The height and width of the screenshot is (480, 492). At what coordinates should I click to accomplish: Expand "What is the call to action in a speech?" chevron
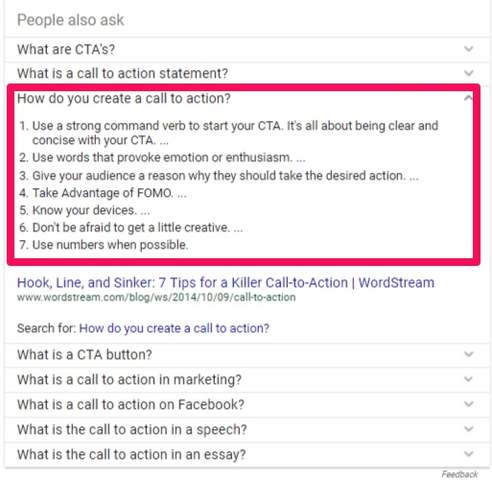tap(469, 429)
